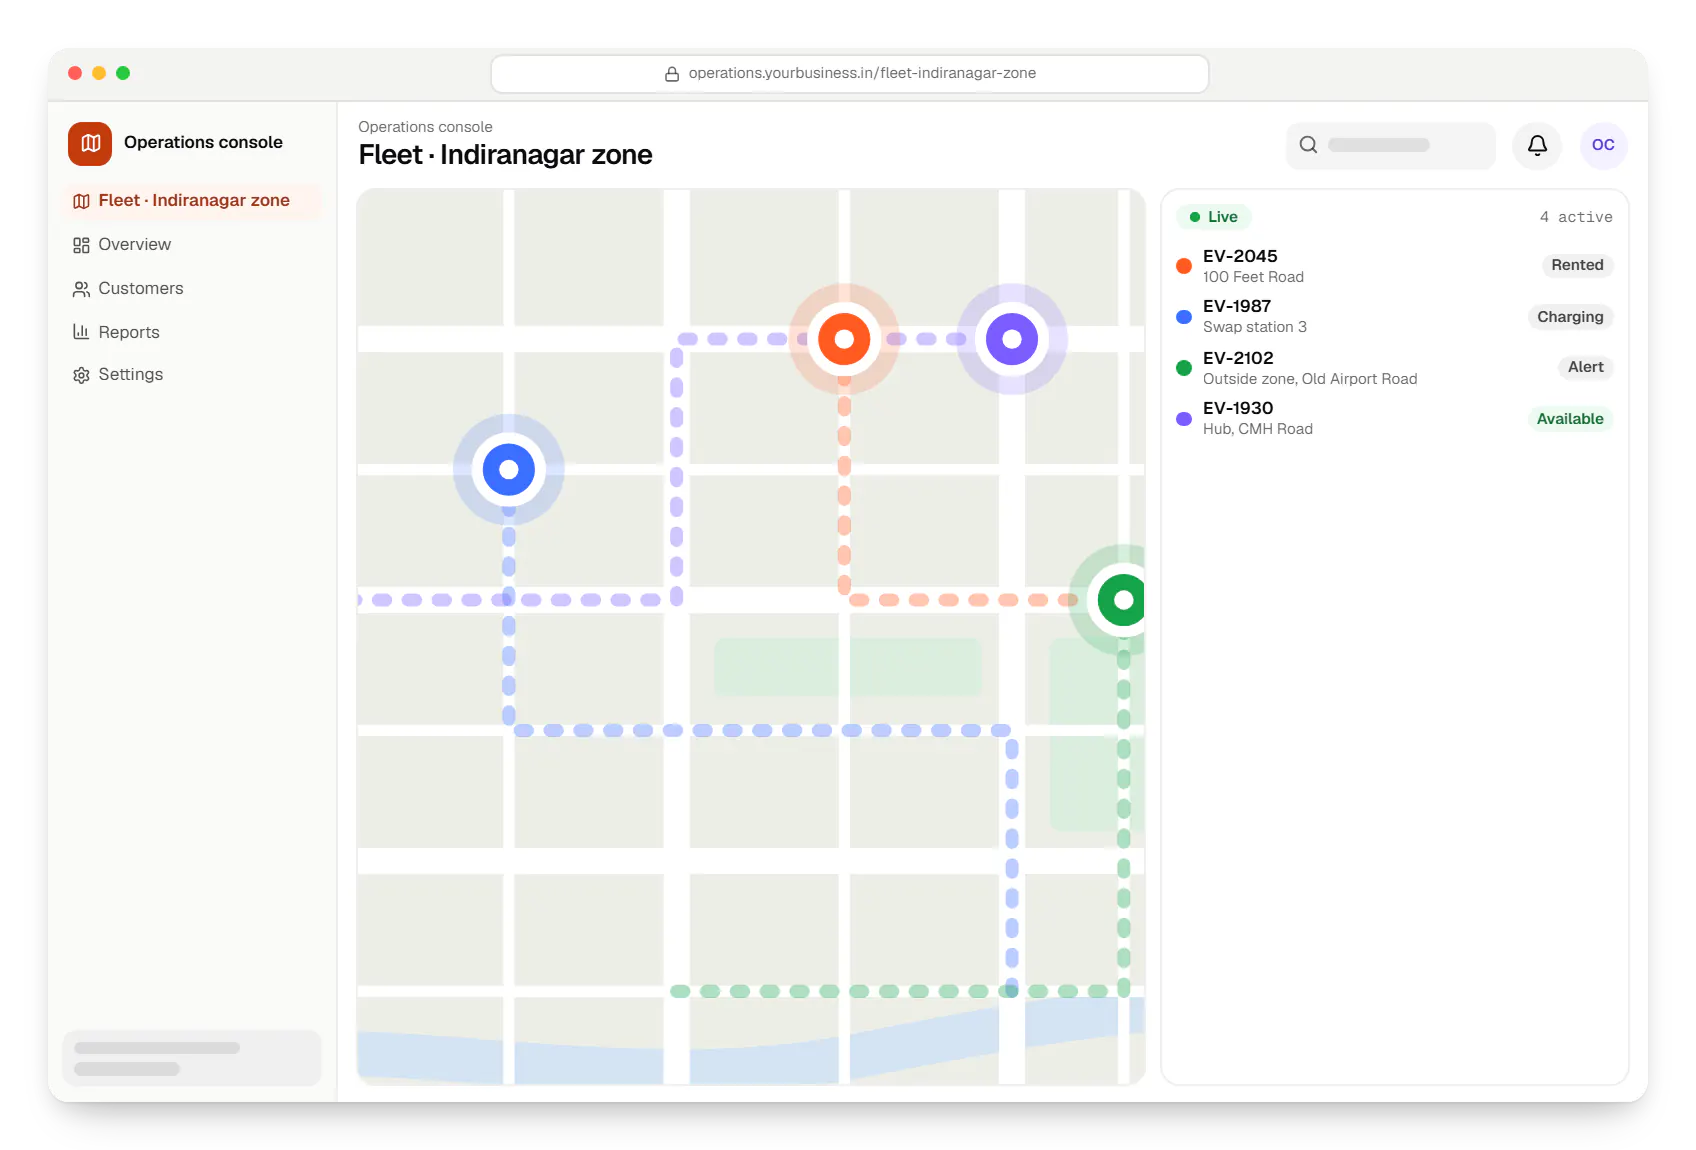Open Settings in sidebar
Image resolution: width=1696 pixels, height=1150 pixels.
(192, 374)
